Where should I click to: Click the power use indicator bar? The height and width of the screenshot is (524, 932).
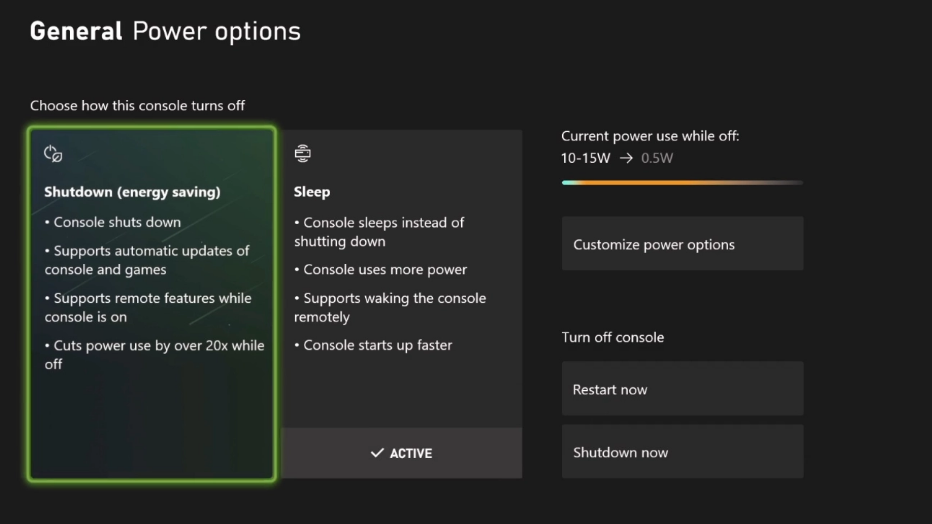[x=682, y=182]
